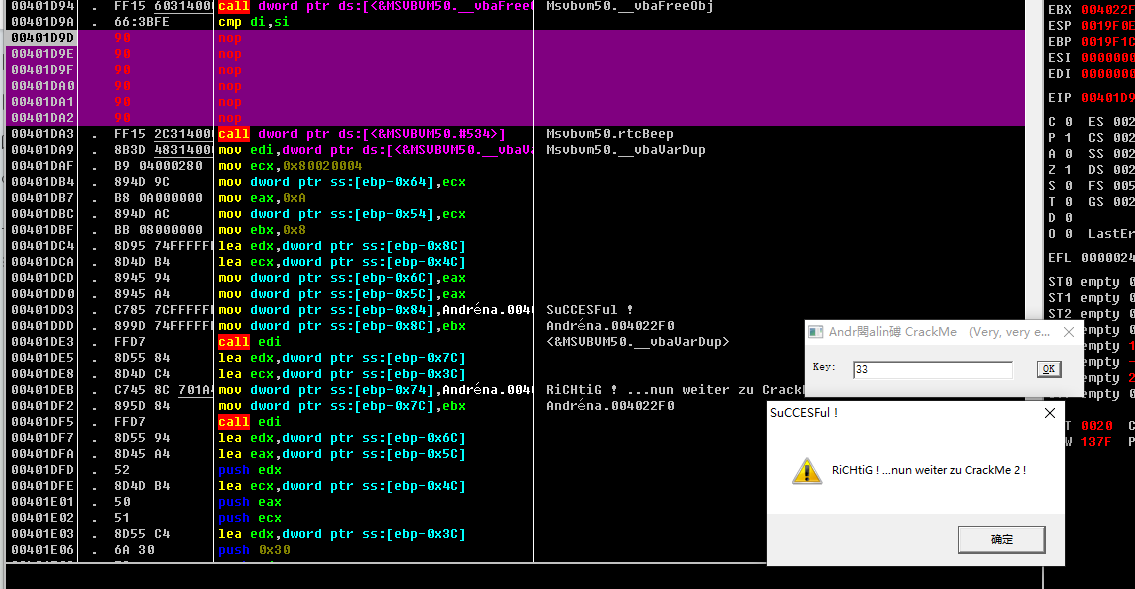The image size is (1135, 589).
Task: Select the rtcBeep call at address 00401DA3
Action: [360, 134]
